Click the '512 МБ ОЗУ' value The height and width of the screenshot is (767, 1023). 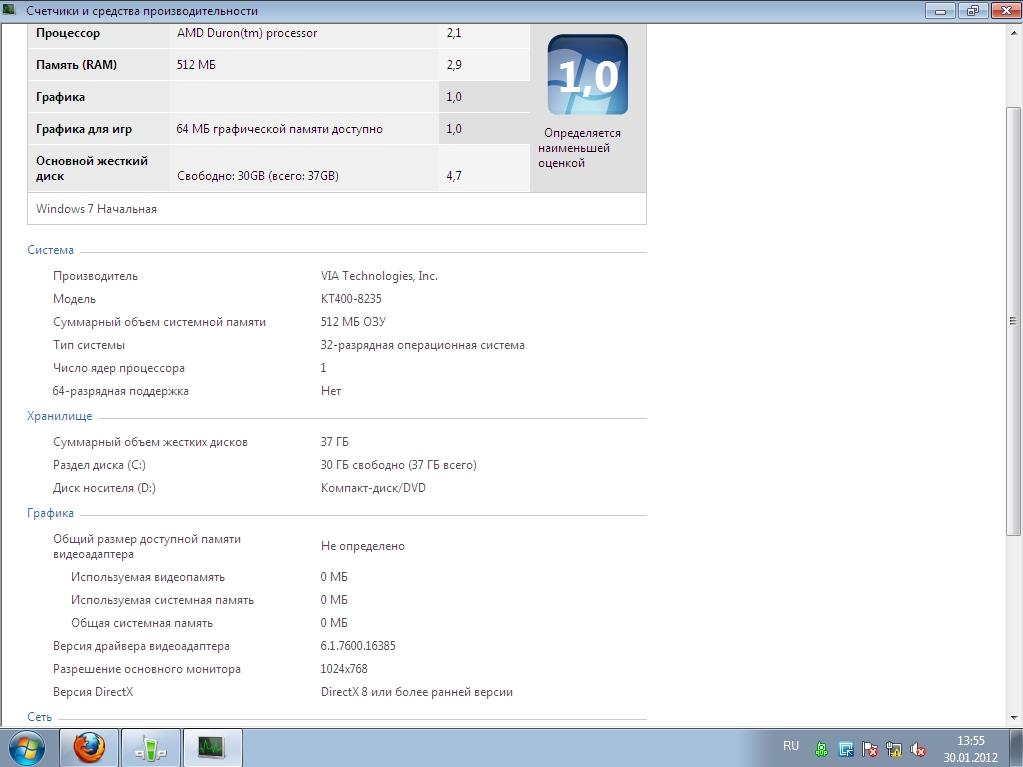point(353,322)
